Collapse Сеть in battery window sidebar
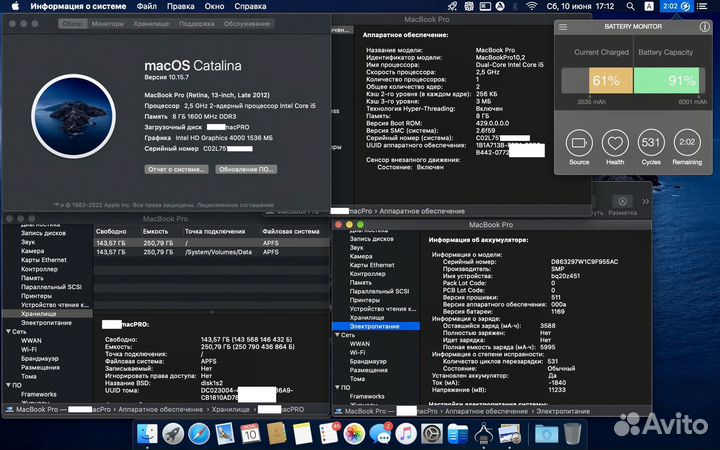Image resolution: width=720 pixels, height=450 pixels. [338, 335]
